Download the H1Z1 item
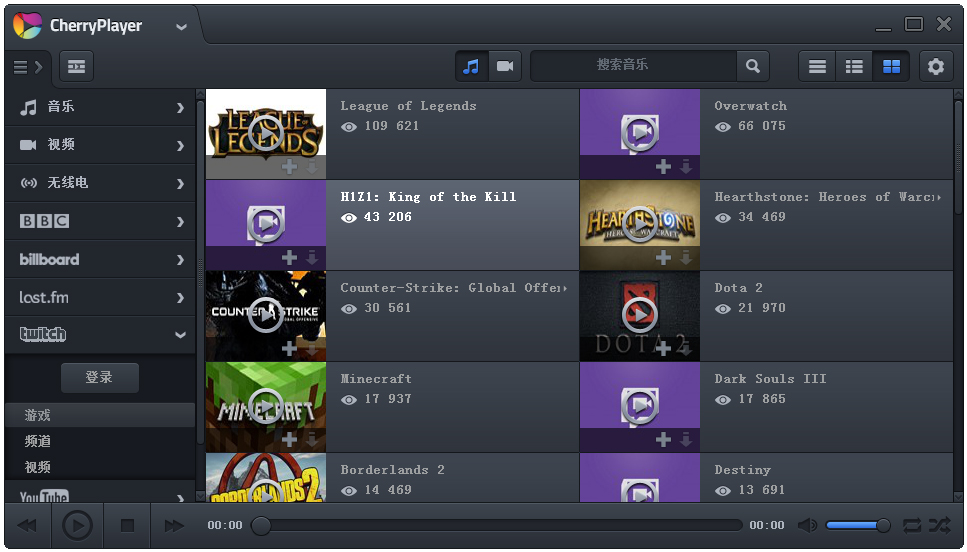Image resolution: width=967 pixels, height=552 pixels. 312,258
